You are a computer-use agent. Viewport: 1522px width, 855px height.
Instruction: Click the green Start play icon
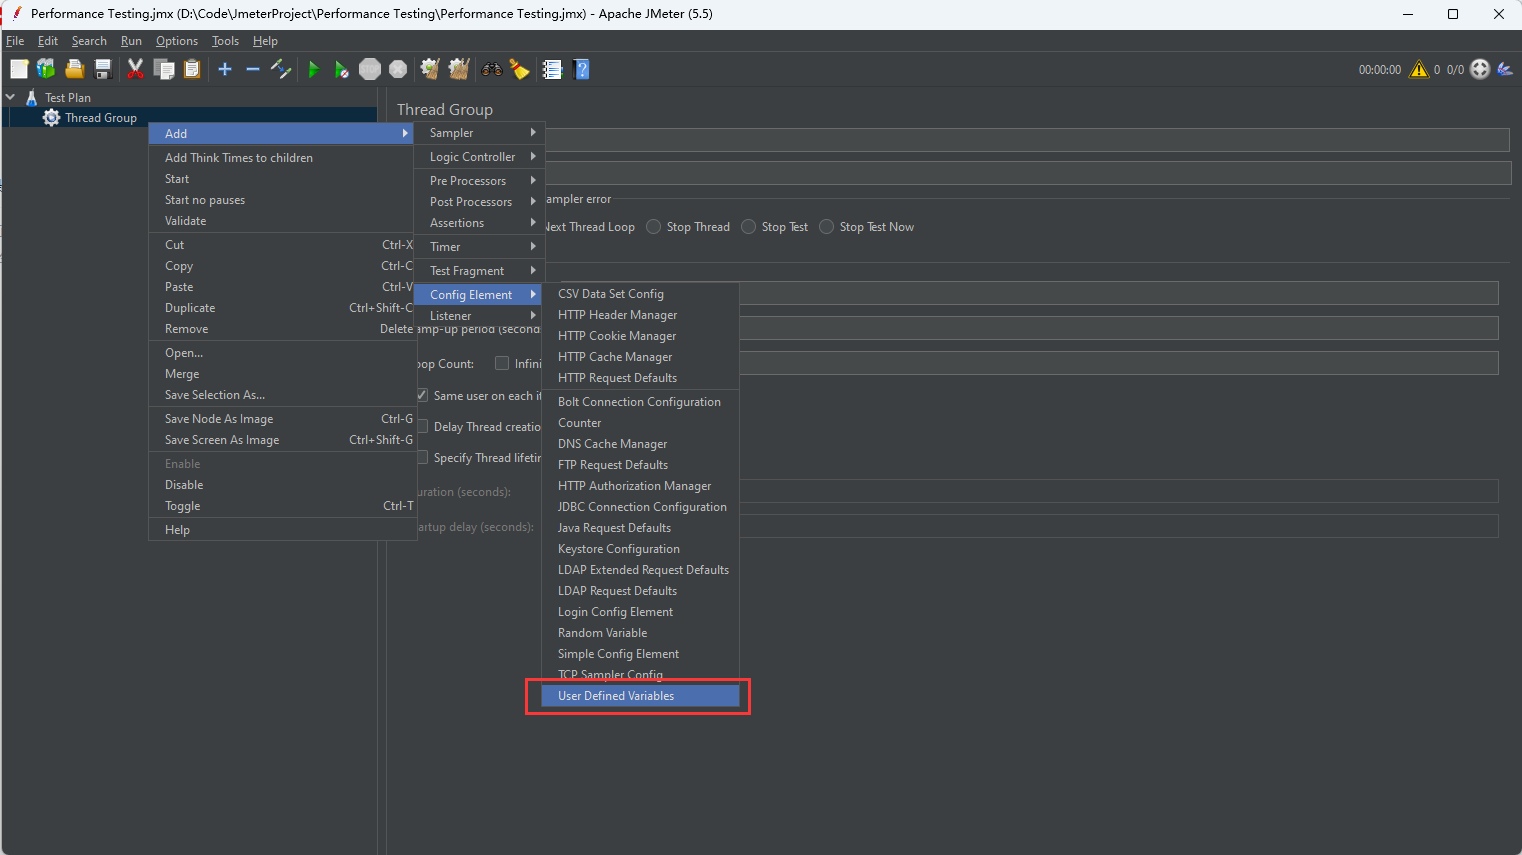pos(314,69)
